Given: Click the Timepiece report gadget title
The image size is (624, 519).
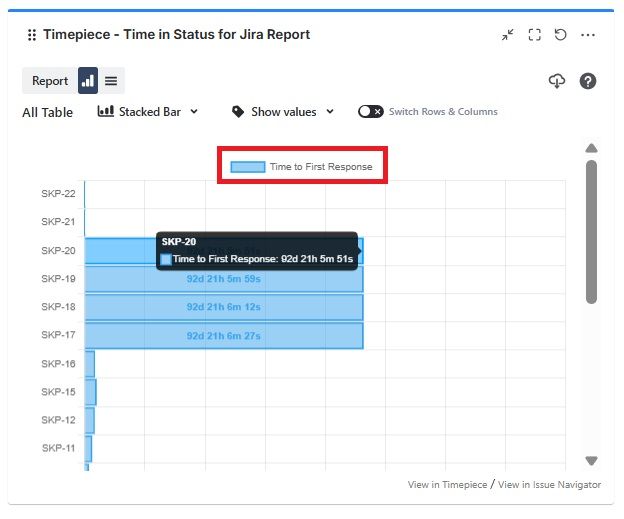Looking at the screenshot, I should (176, 35).
